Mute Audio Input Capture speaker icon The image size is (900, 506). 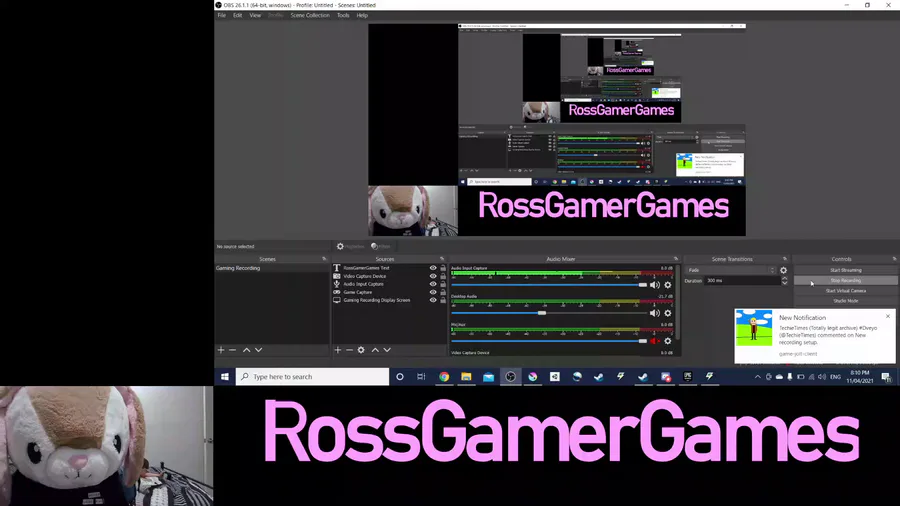point(654,285)
